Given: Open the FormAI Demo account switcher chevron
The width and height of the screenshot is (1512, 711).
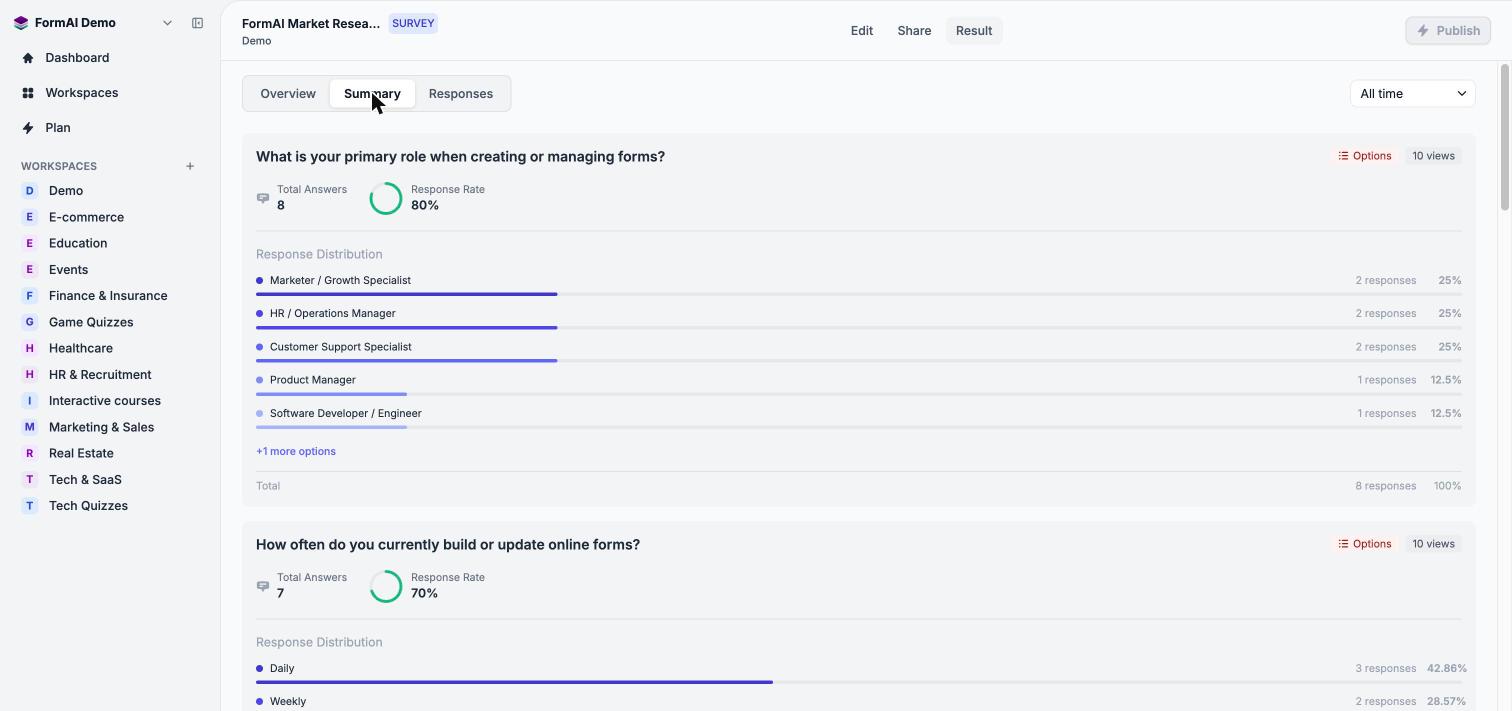Looking at the screenshot, I should point(167,23).
